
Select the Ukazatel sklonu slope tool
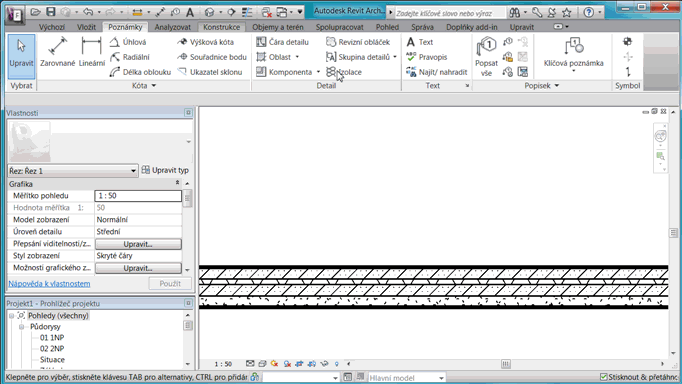(x=210, y=72)
